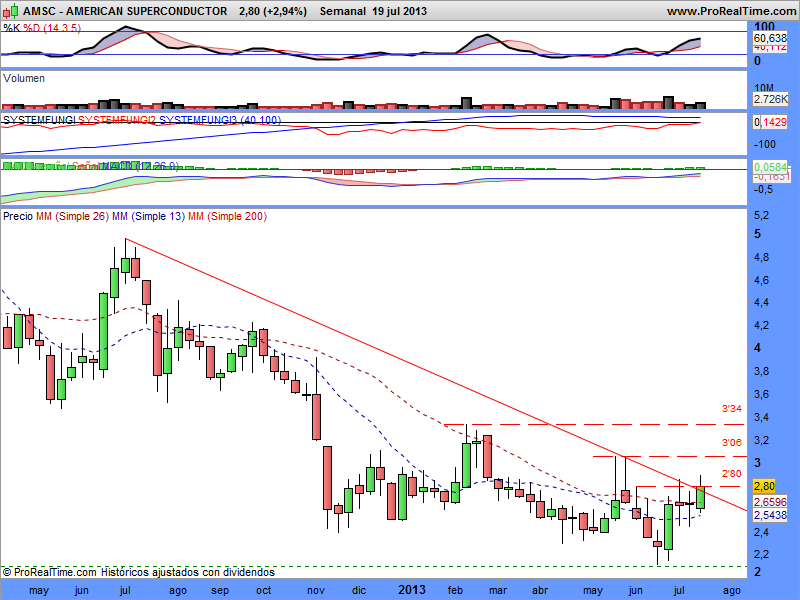800x600 pixels.
Task: Click the oct marker on the time axis
Action: click(263, 591)
